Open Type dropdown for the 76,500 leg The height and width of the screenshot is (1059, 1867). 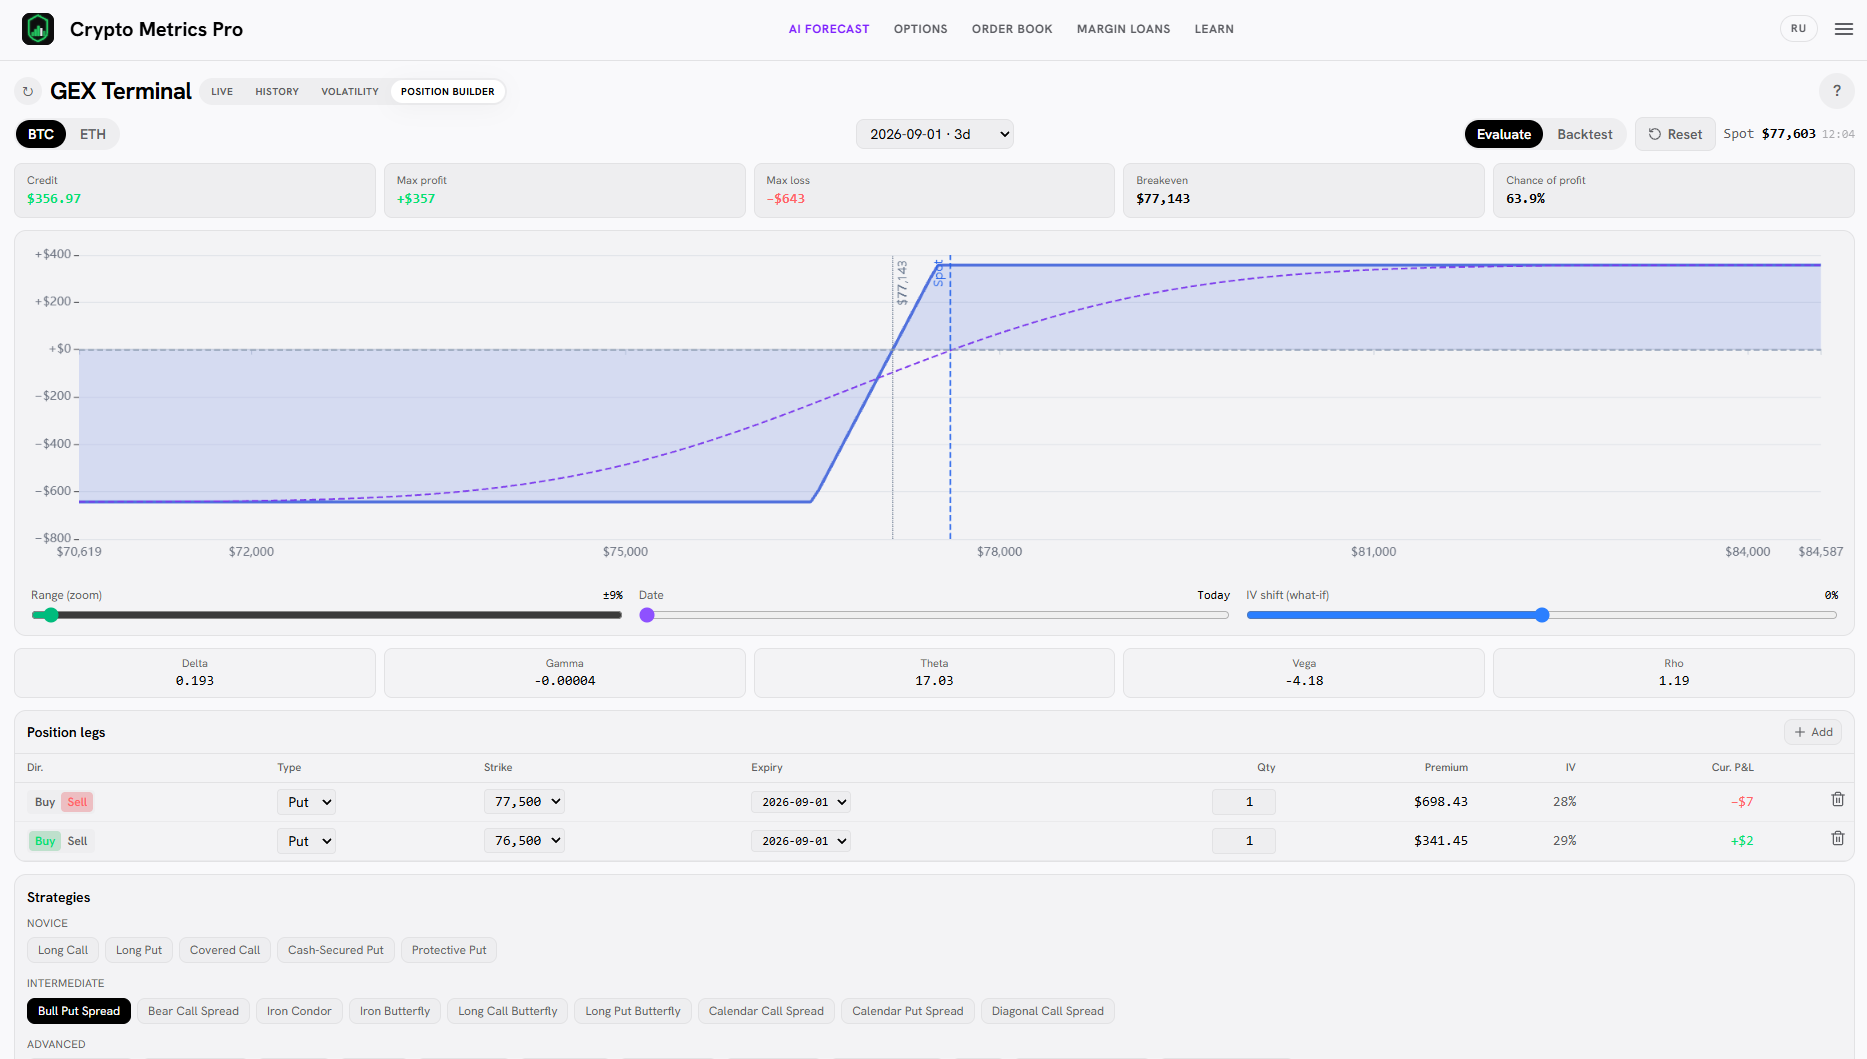[306, 841]
